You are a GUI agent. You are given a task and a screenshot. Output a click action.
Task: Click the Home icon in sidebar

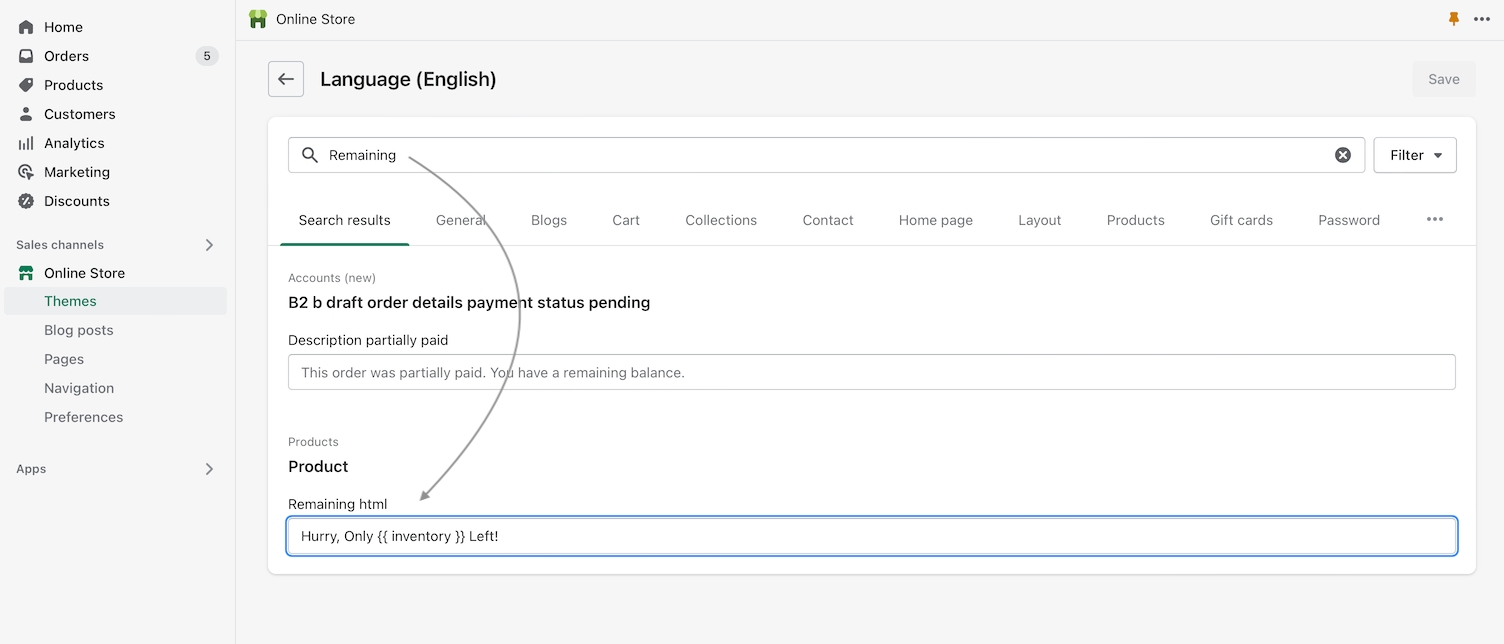26,27
